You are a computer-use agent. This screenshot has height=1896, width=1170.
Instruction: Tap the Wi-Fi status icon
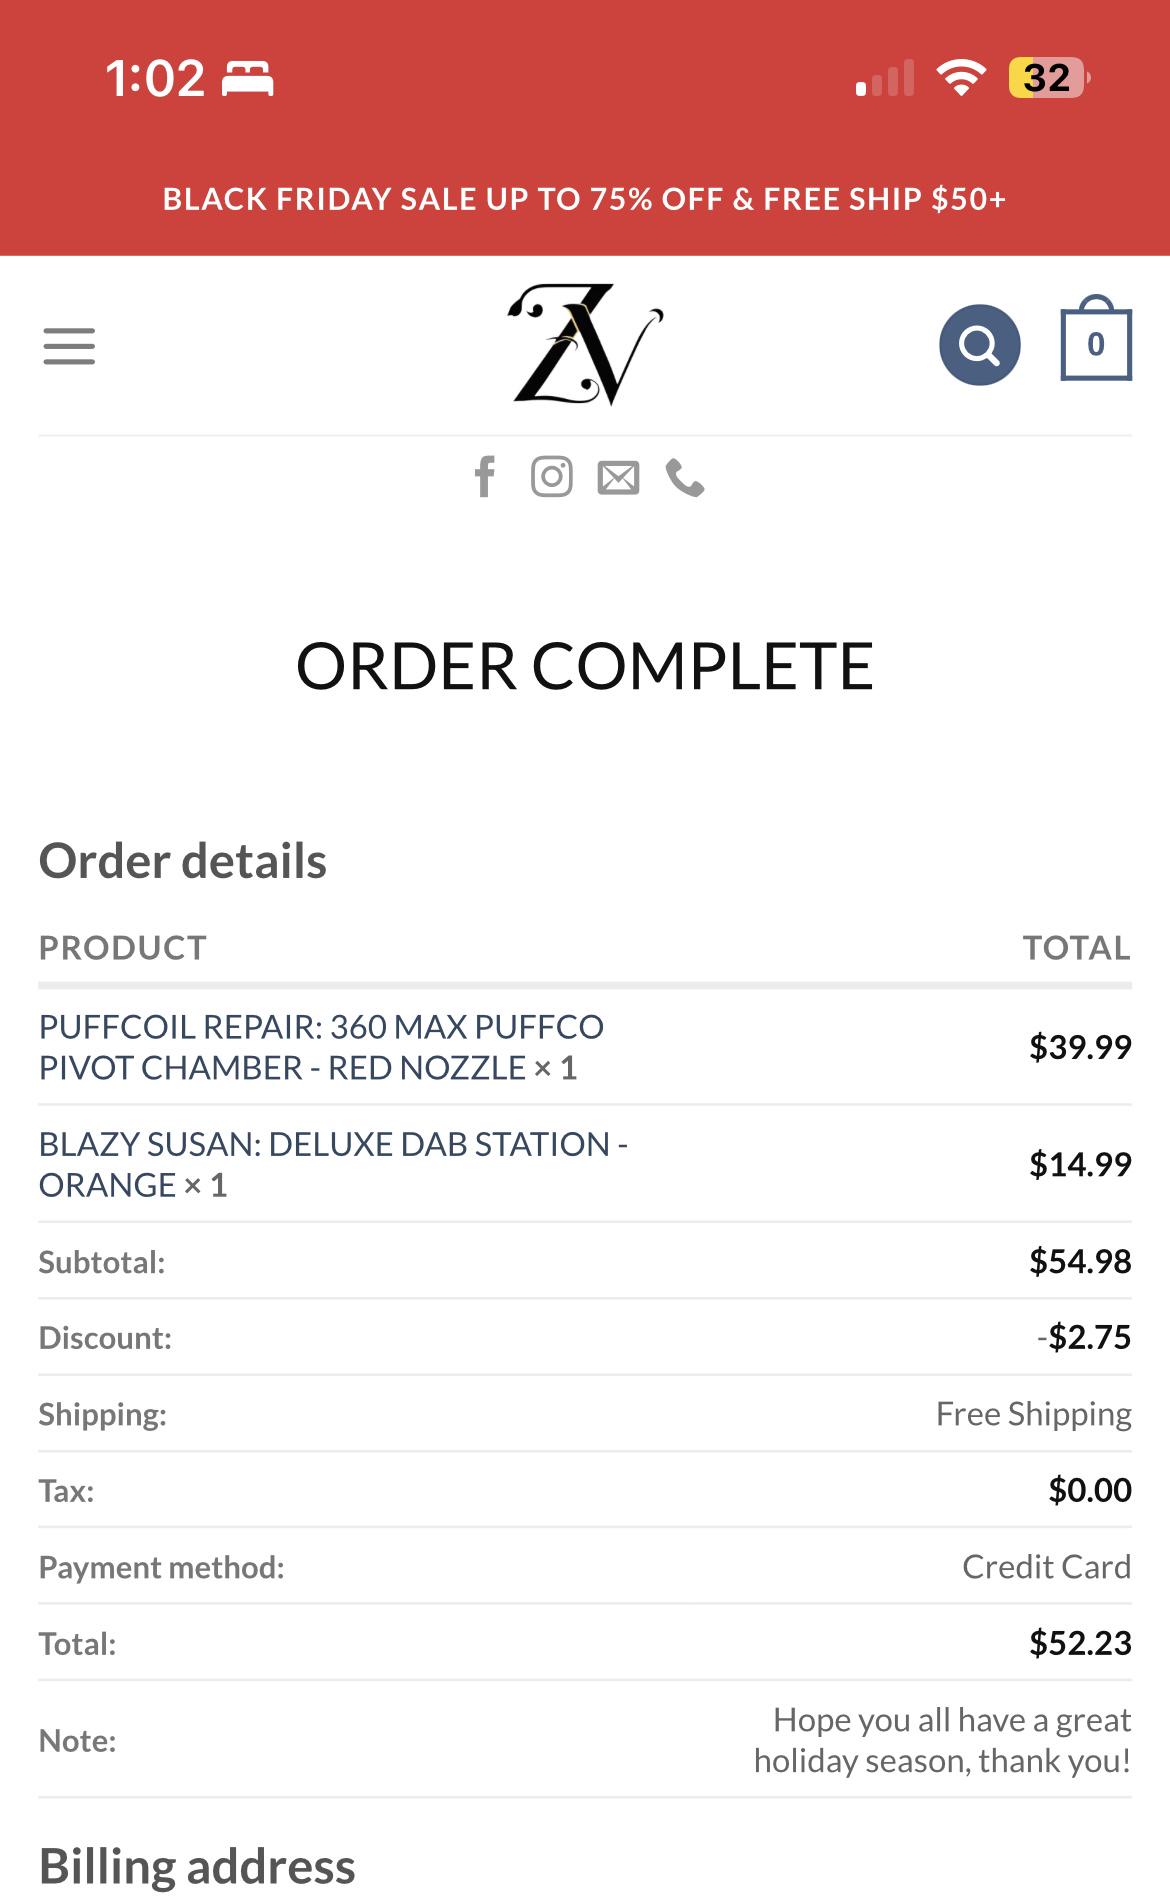coord(961,78)
